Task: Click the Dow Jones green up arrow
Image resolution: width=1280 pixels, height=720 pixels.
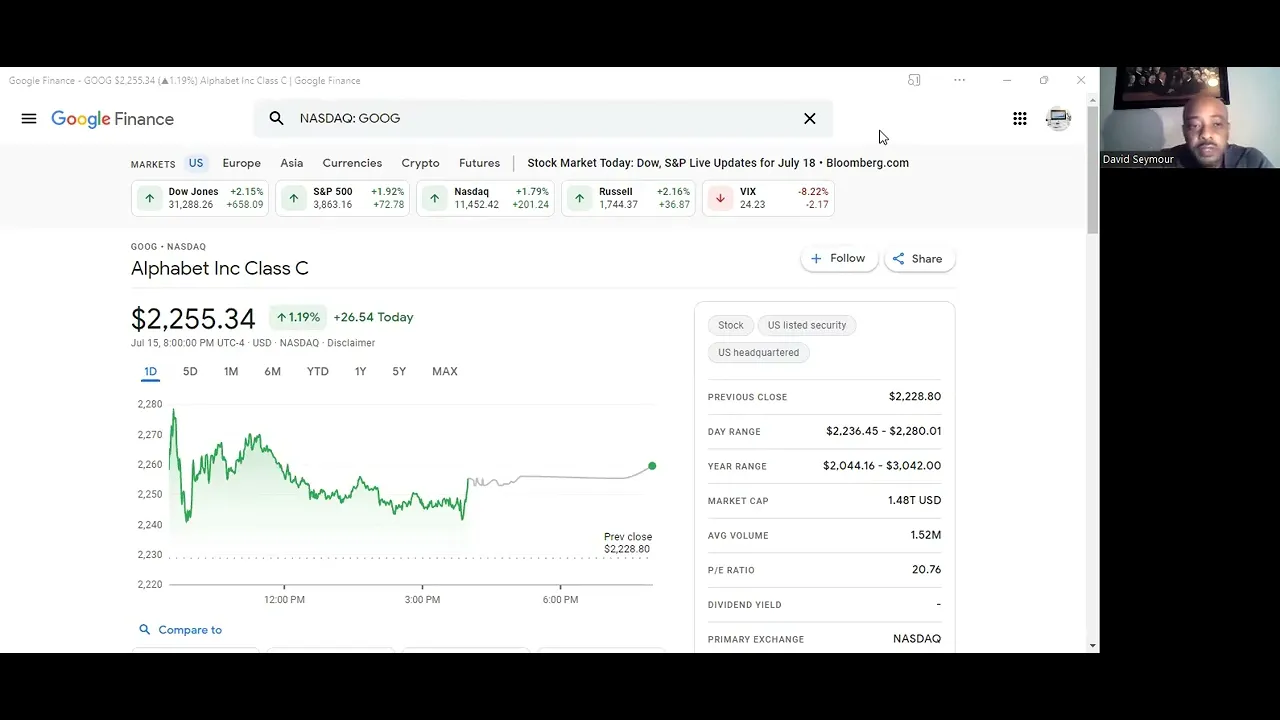Action: [x=149, y=198]
